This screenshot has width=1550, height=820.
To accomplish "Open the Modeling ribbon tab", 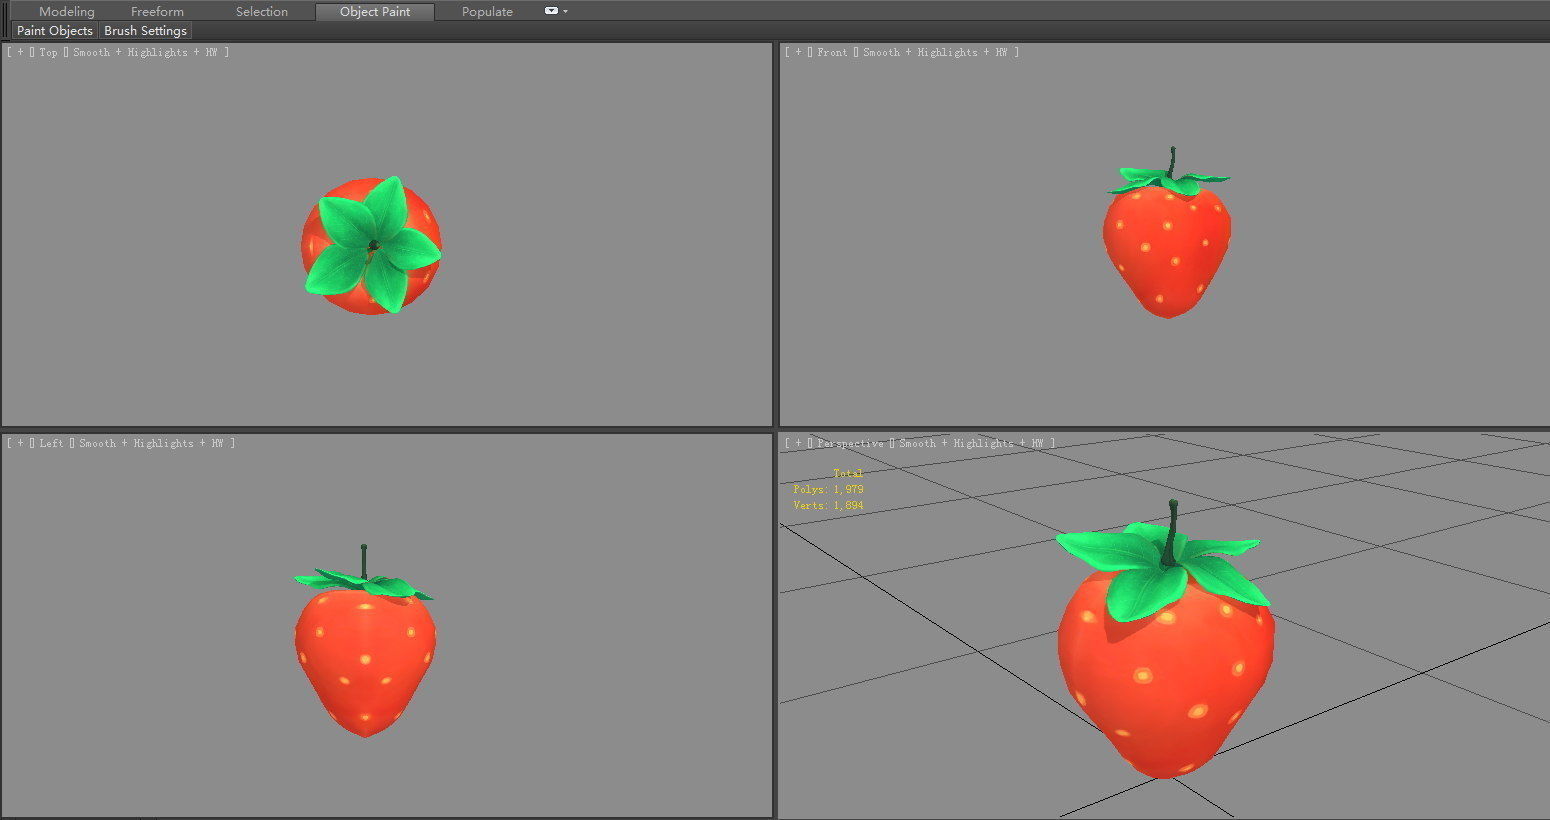I will click(66, 12).
